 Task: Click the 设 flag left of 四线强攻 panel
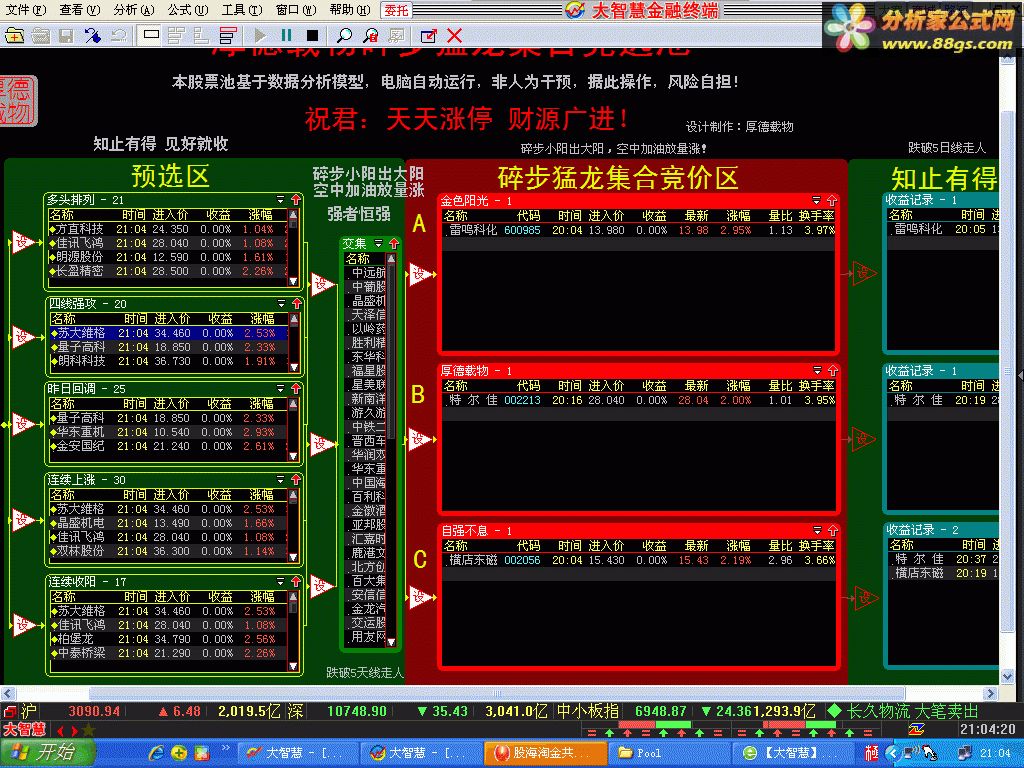pos(24,336)
